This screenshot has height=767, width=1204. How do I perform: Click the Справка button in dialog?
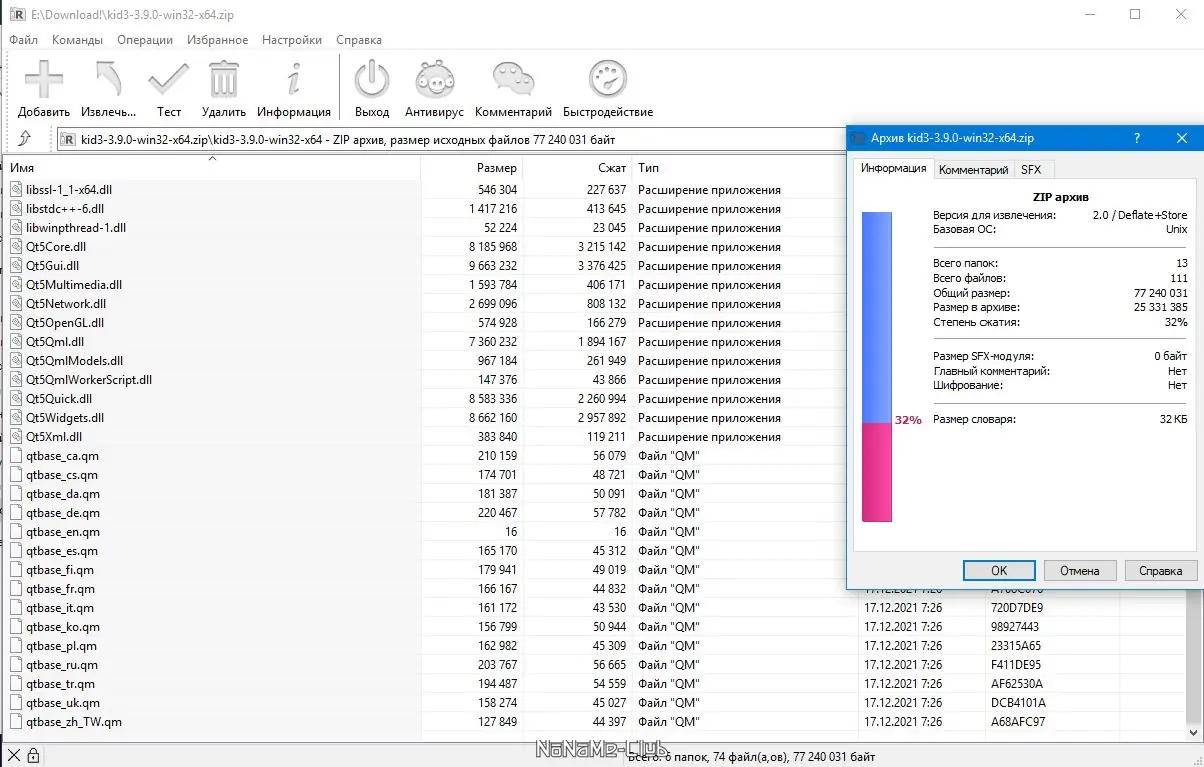pyautogui.click(x=1161, y=570)
